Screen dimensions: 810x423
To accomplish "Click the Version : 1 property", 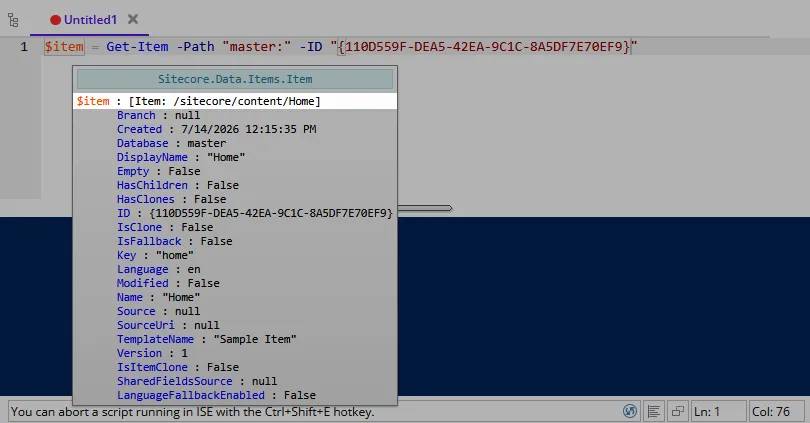I will pyautogui.click(x=152, y=353).
